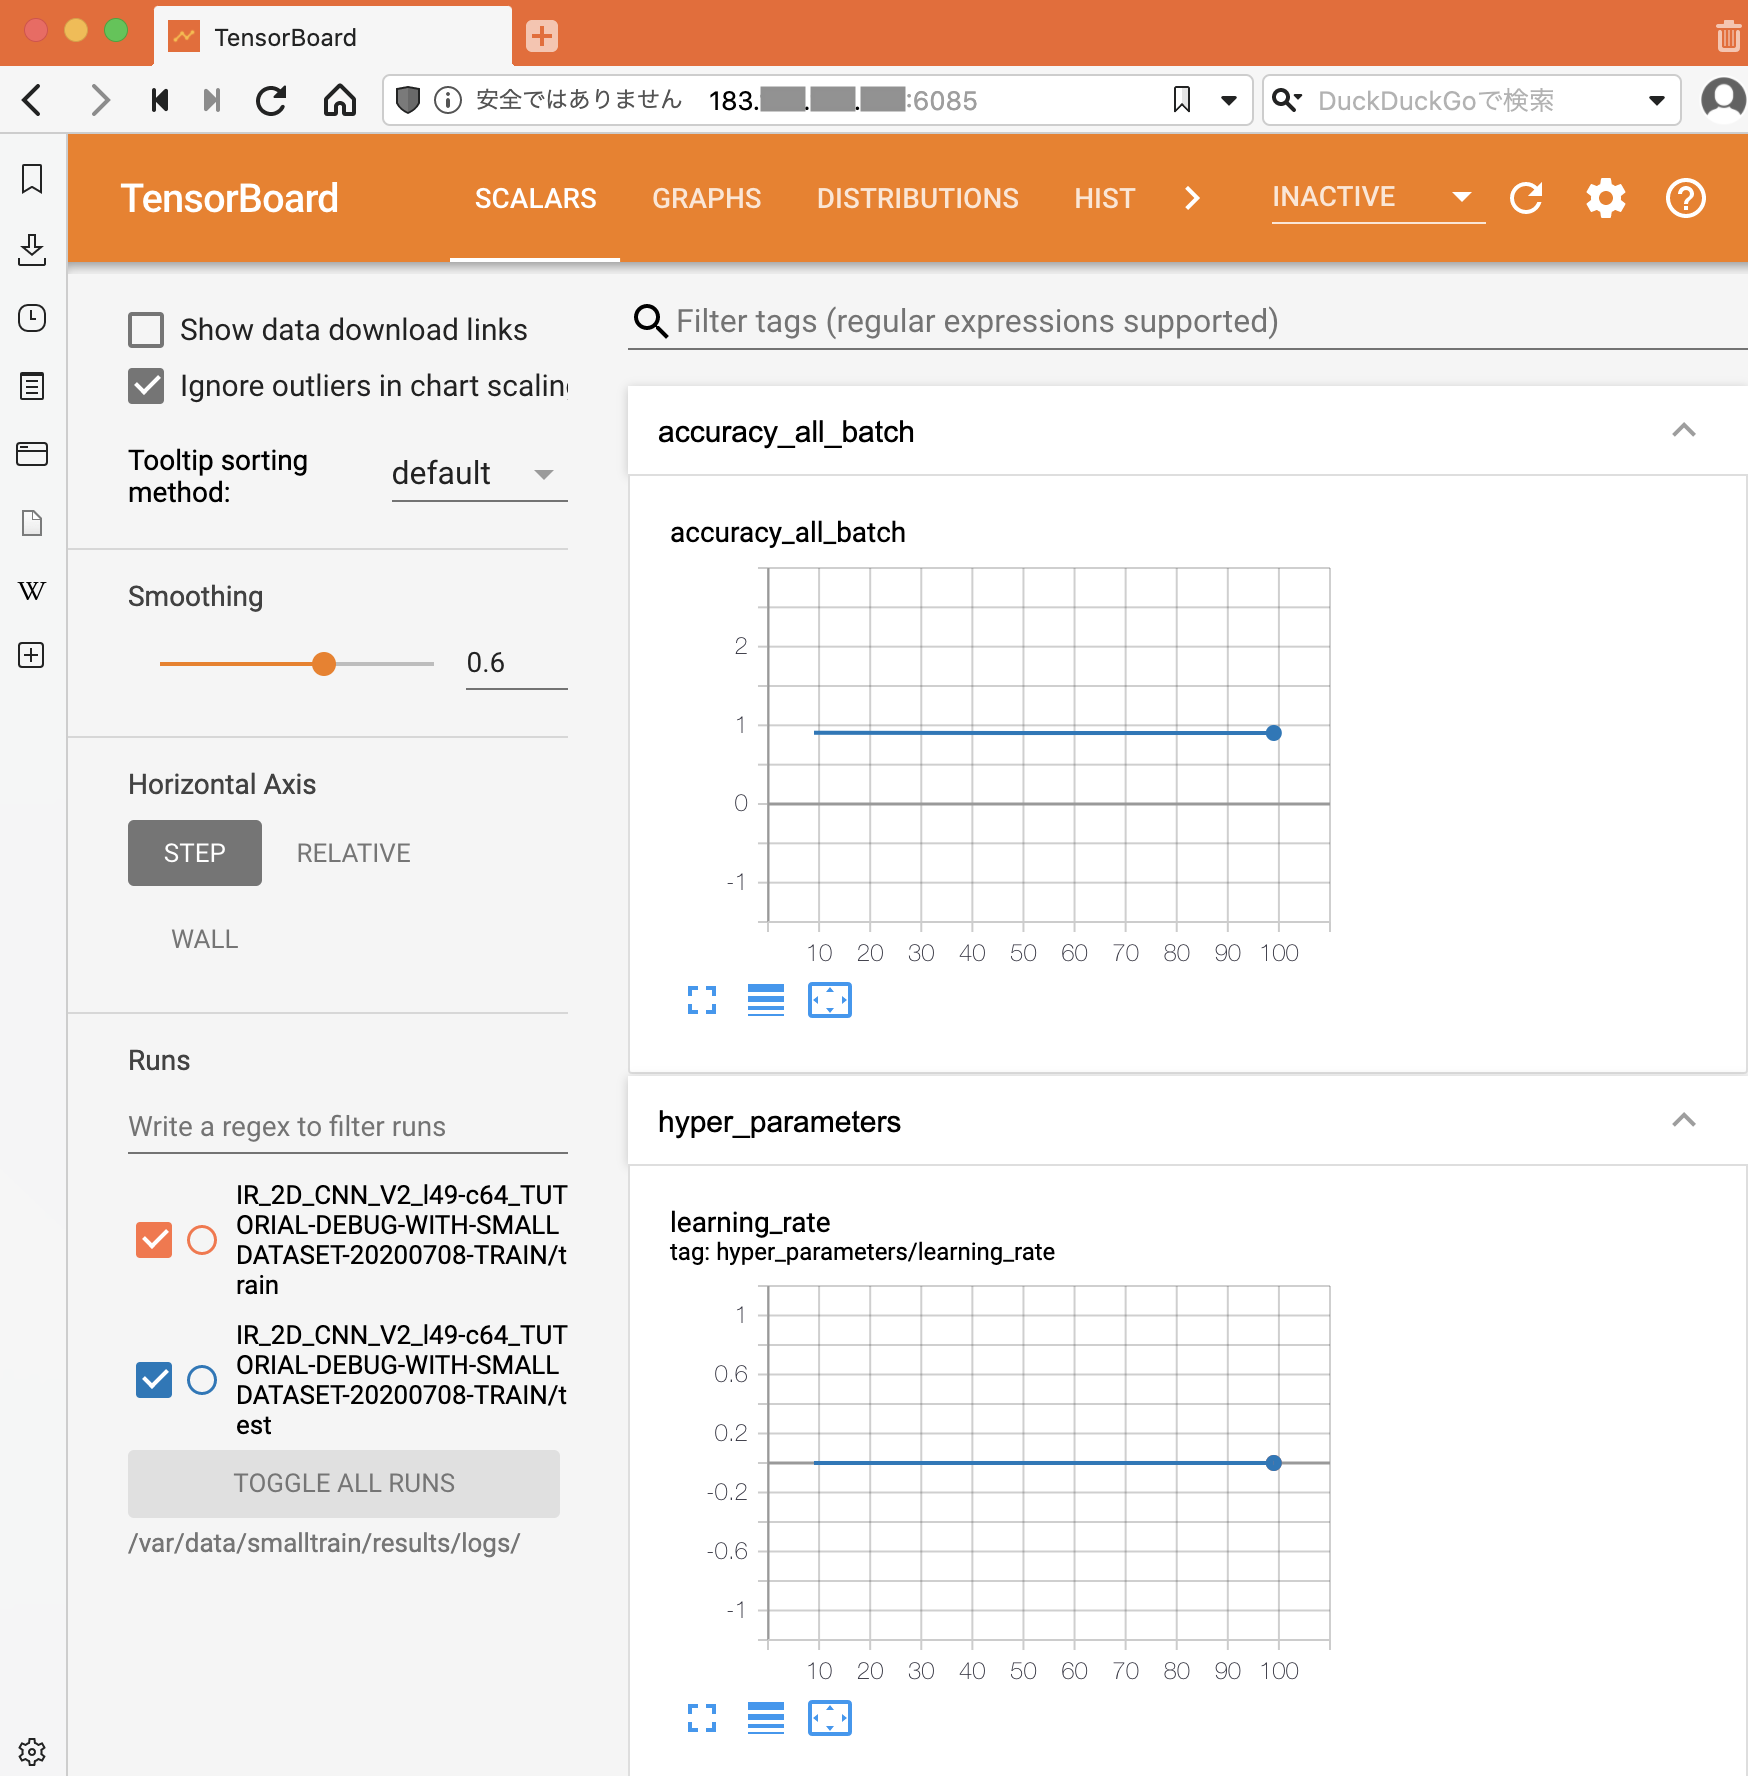Open the Wikipedia web panel in sidebar
The height and width of the screenshot is (1776, 1748).
32,591
